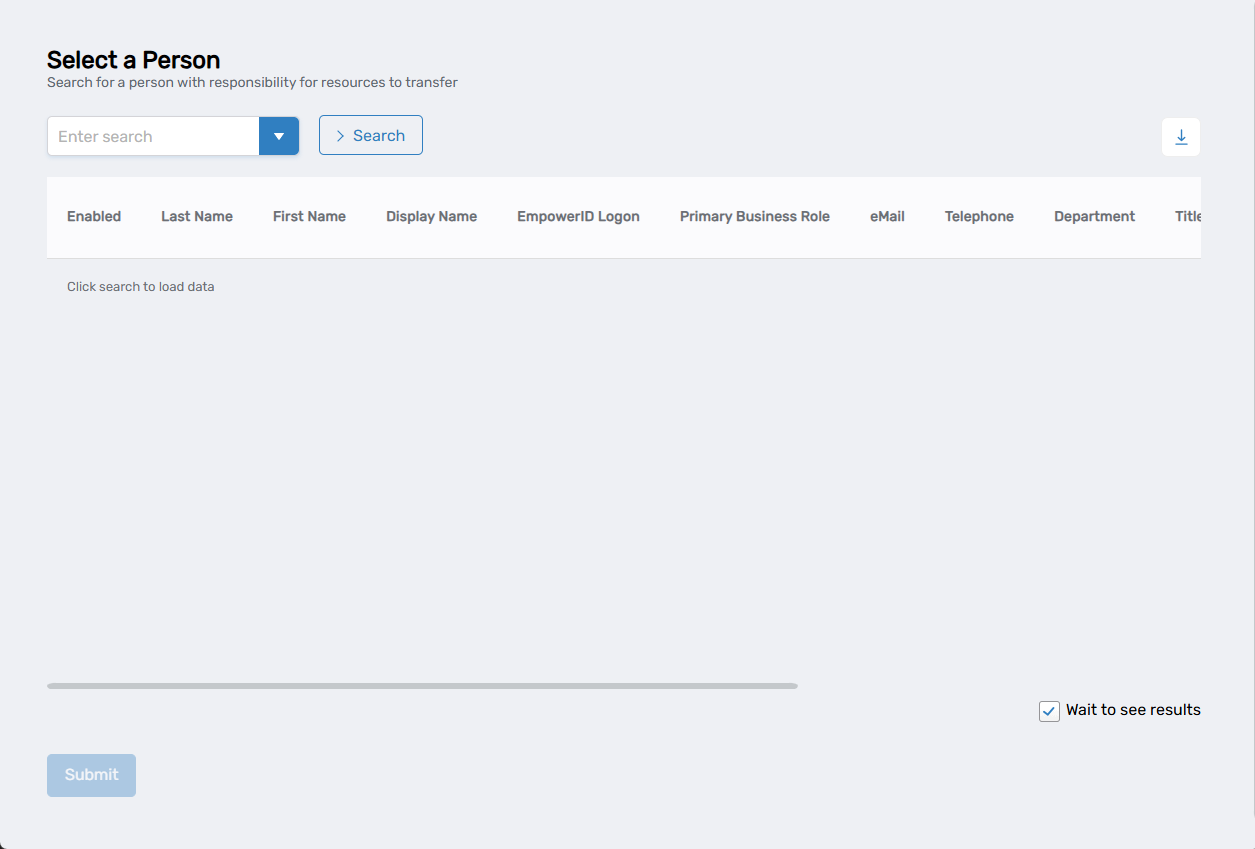The width and height of the screenshot is (1255, 849).
Task: Click the checkmark in the results checkbox
Action: (x=1048, y=710)
